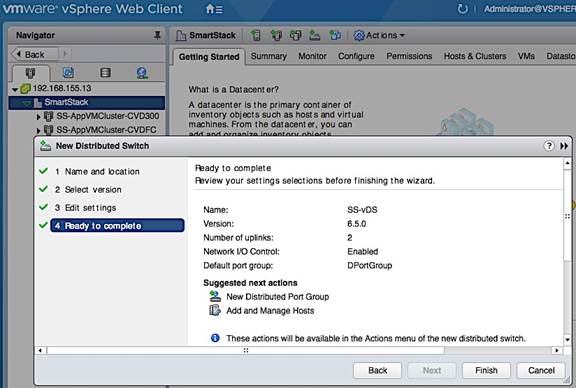Select 192.168.155.13 in the tree
The image size is (576, 388).
(x=62, y=88)
